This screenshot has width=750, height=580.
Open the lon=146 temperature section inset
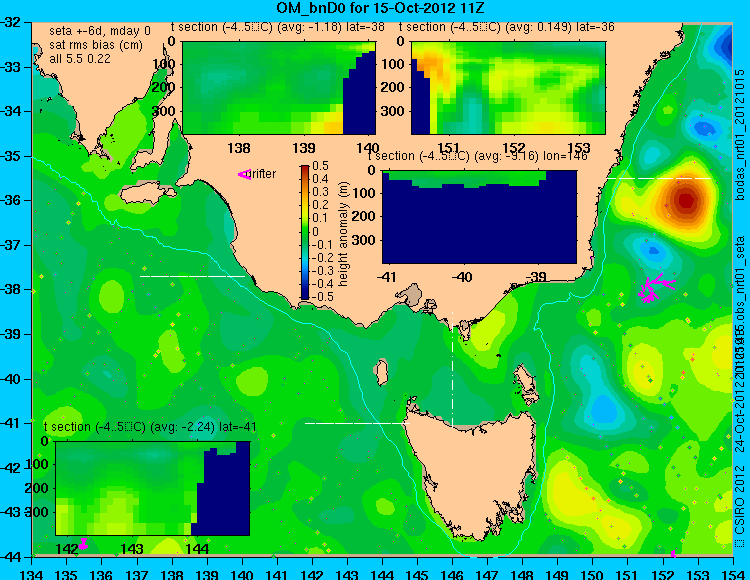click(x=479, y=217)
